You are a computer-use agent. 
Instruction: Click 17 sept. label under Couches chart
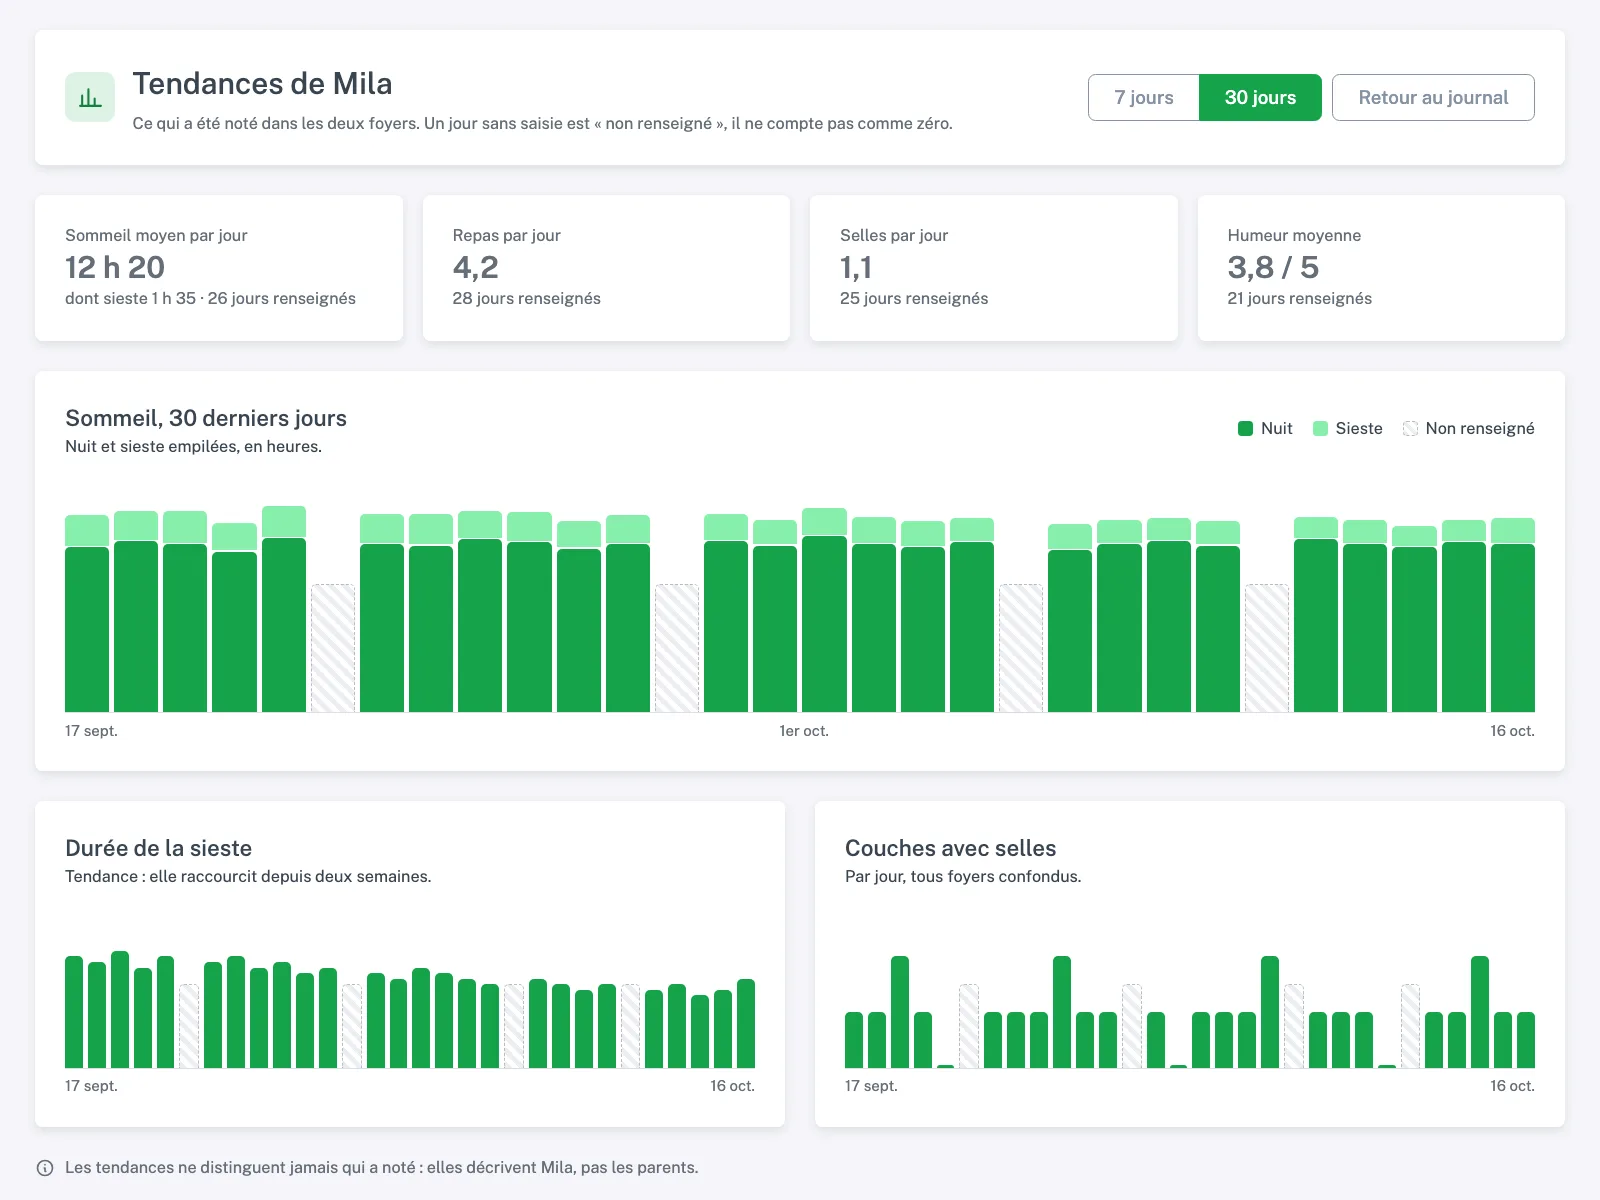click(871, 1086)
